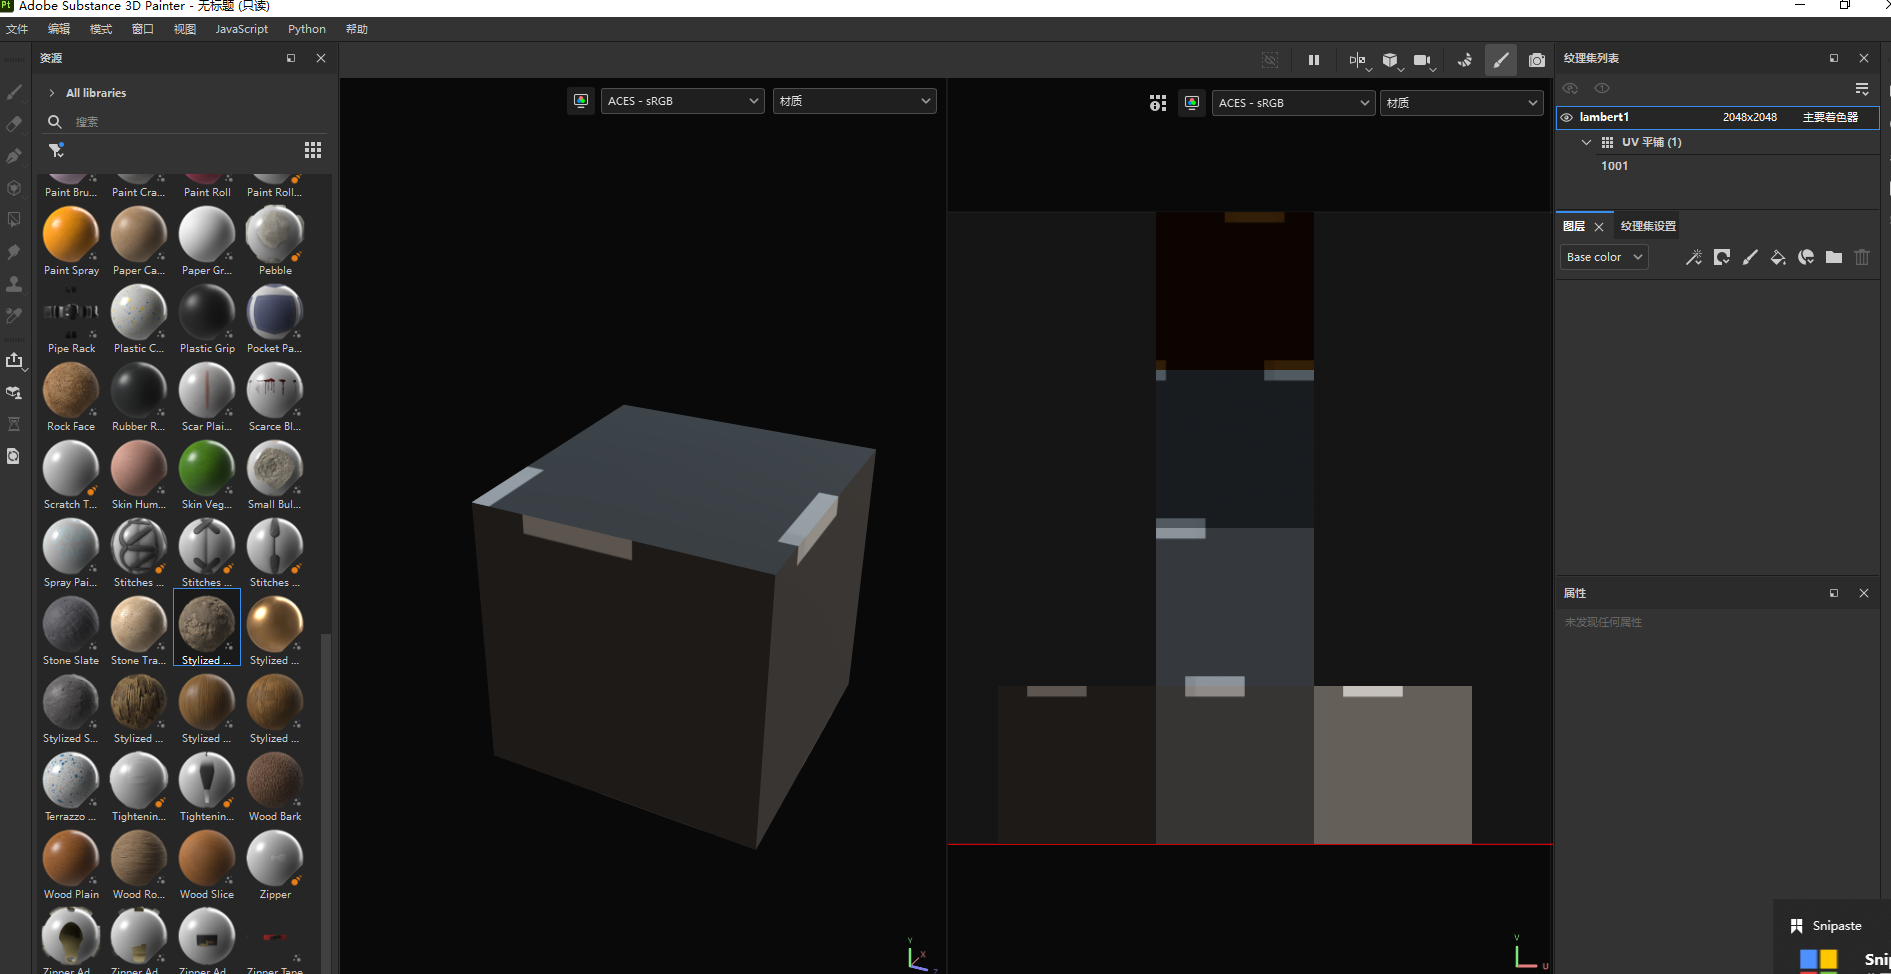Image resolution: width=1891 pixels, height=974 pixels.
Task: Open the 3D cube display mode icon
Action: (x=1390, y=60)
